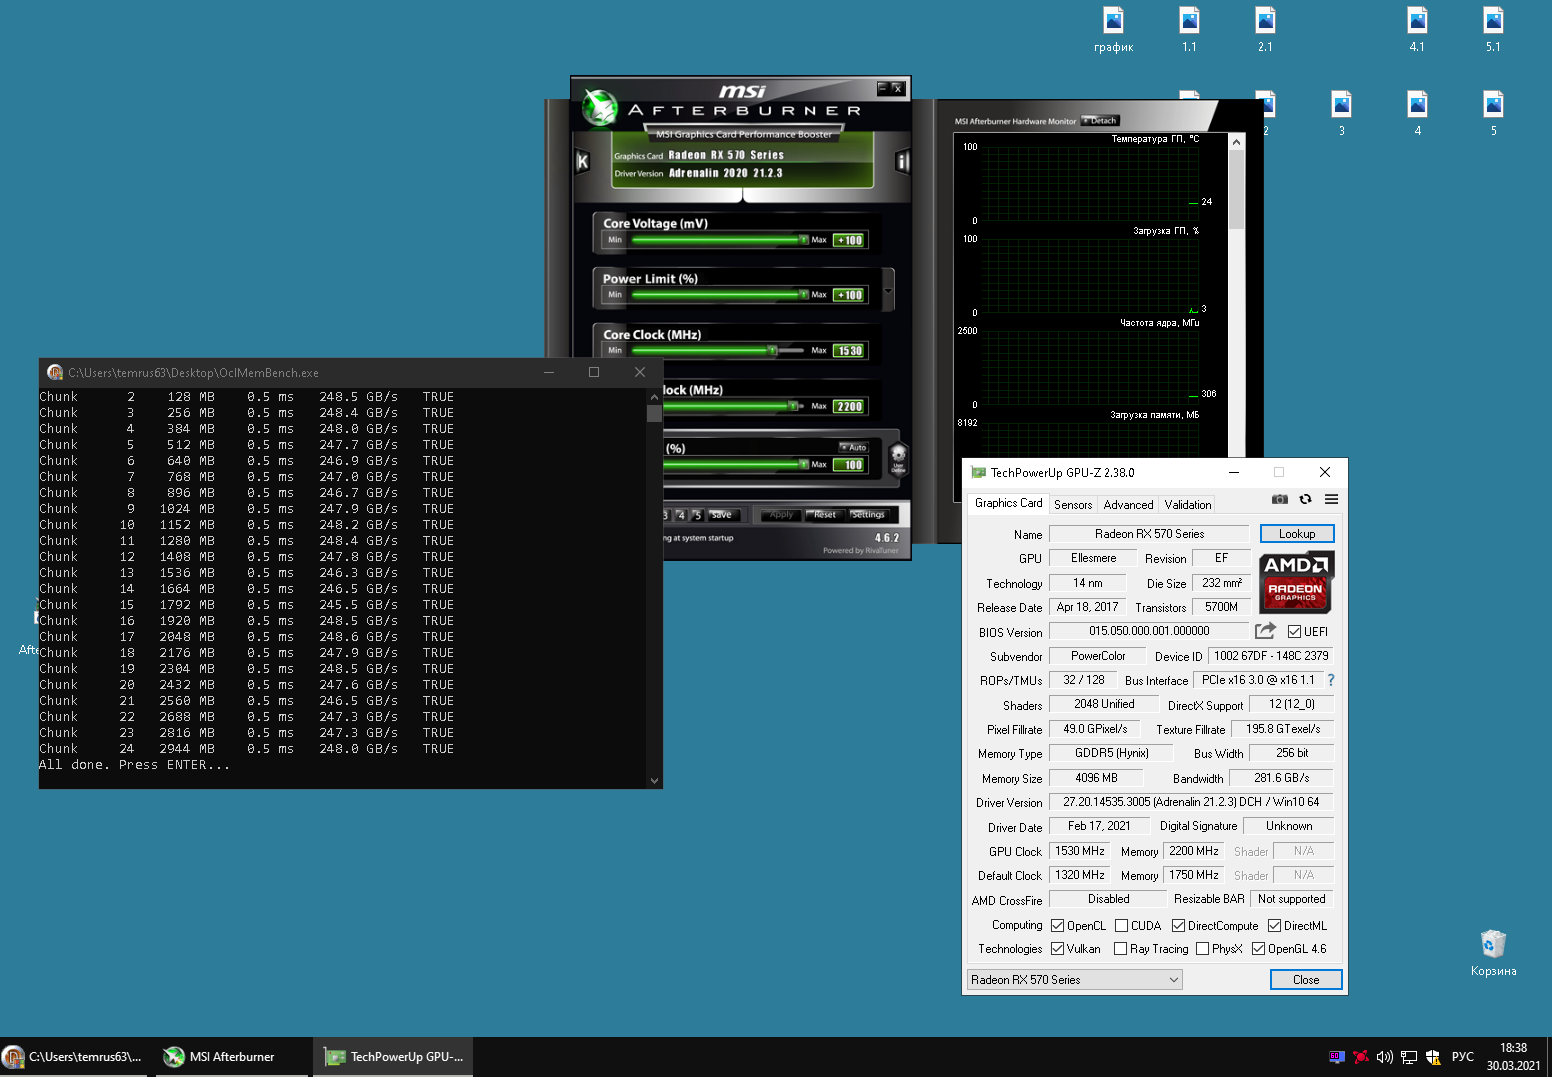Screen dimensions: 1552x1077
Task: Expand the Power Limit dropdown arrow in Afterburner
Action: pyautogui.click(x=888, y=291)
